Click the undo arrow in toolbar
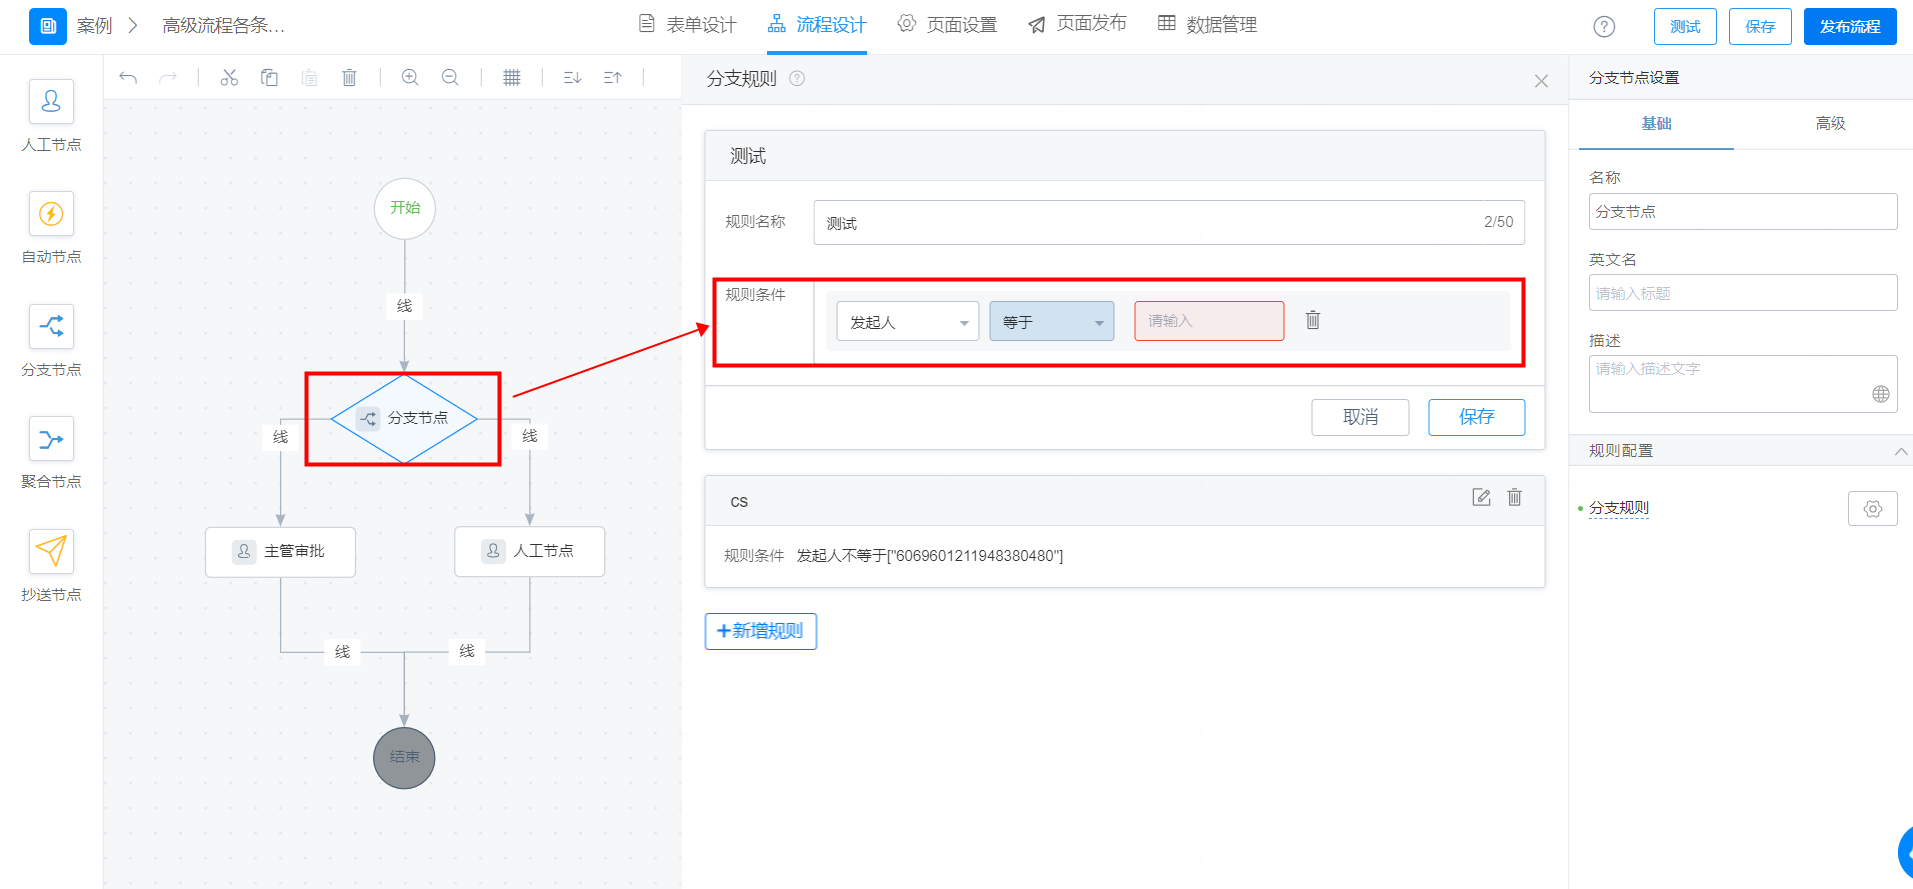The image size is (1913, 889). (x=128, y=77)
